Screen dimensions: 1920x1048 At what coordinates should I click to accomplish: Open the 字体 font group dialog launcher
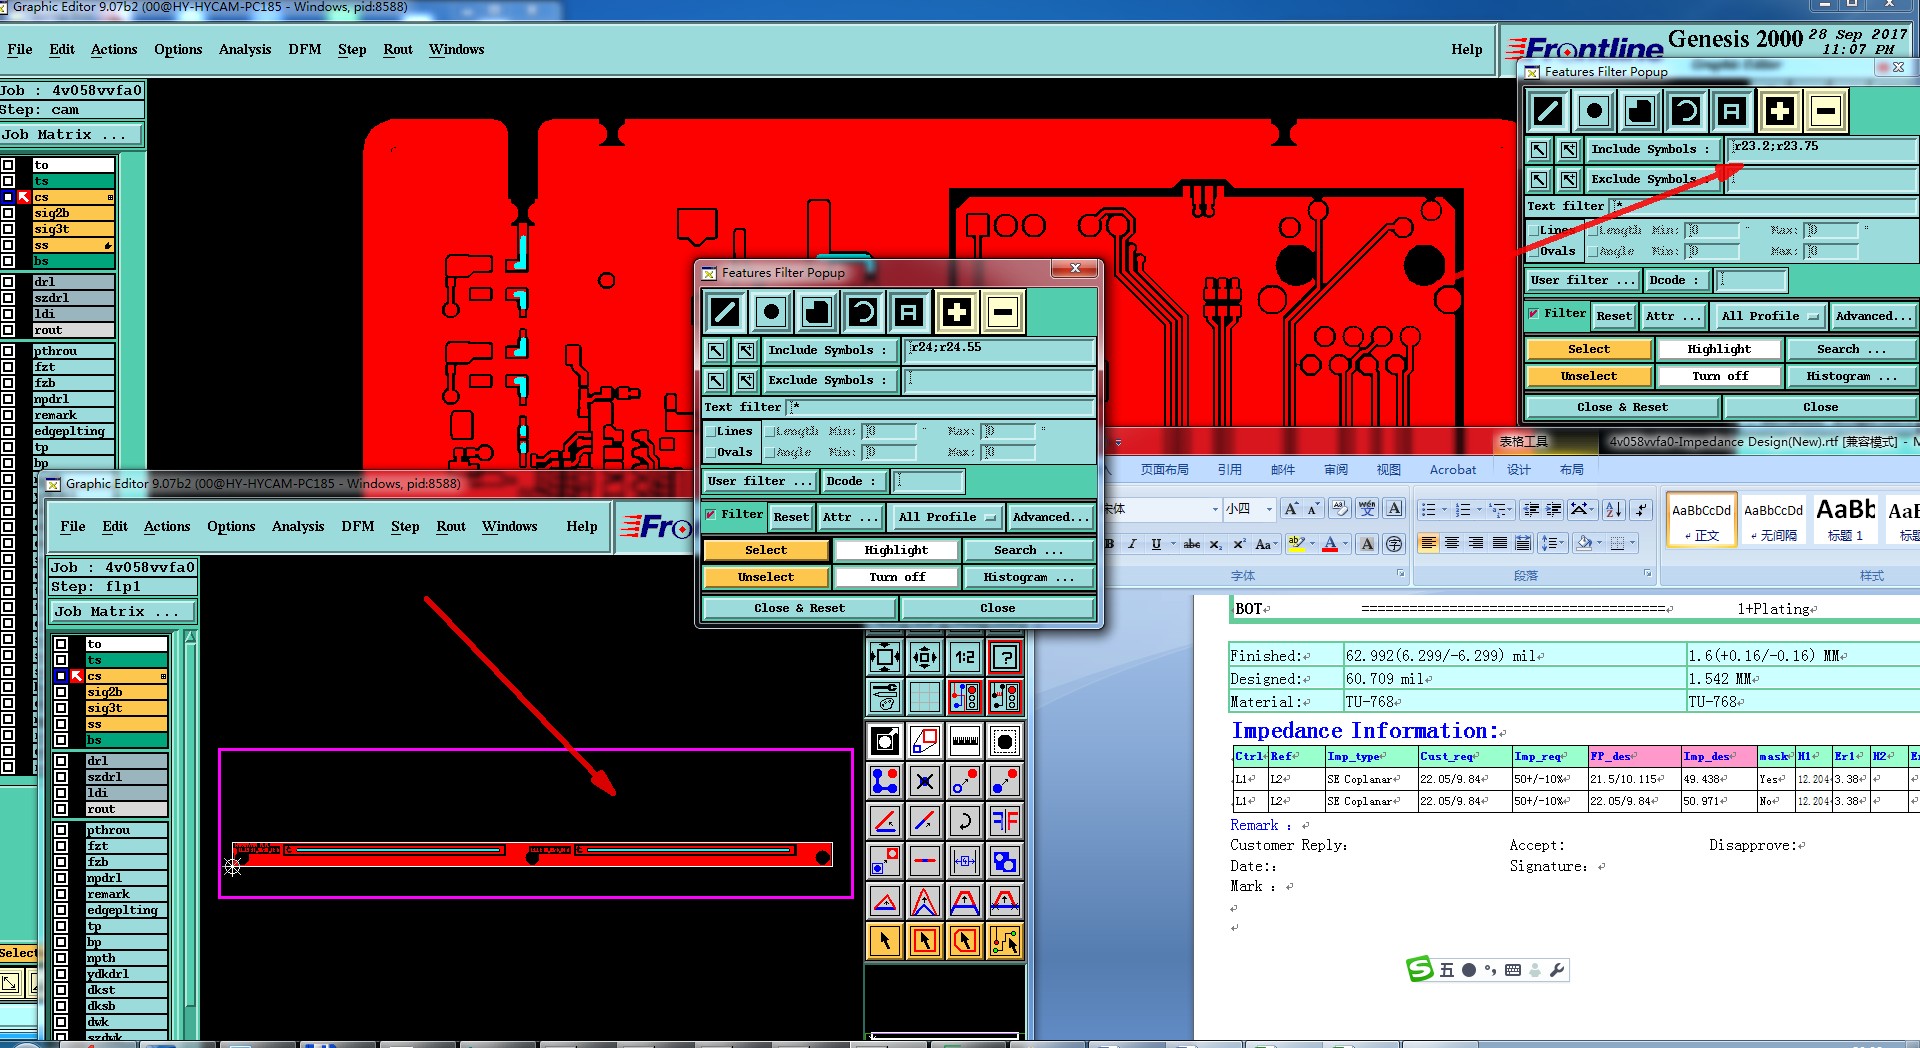coord(1400,574)
